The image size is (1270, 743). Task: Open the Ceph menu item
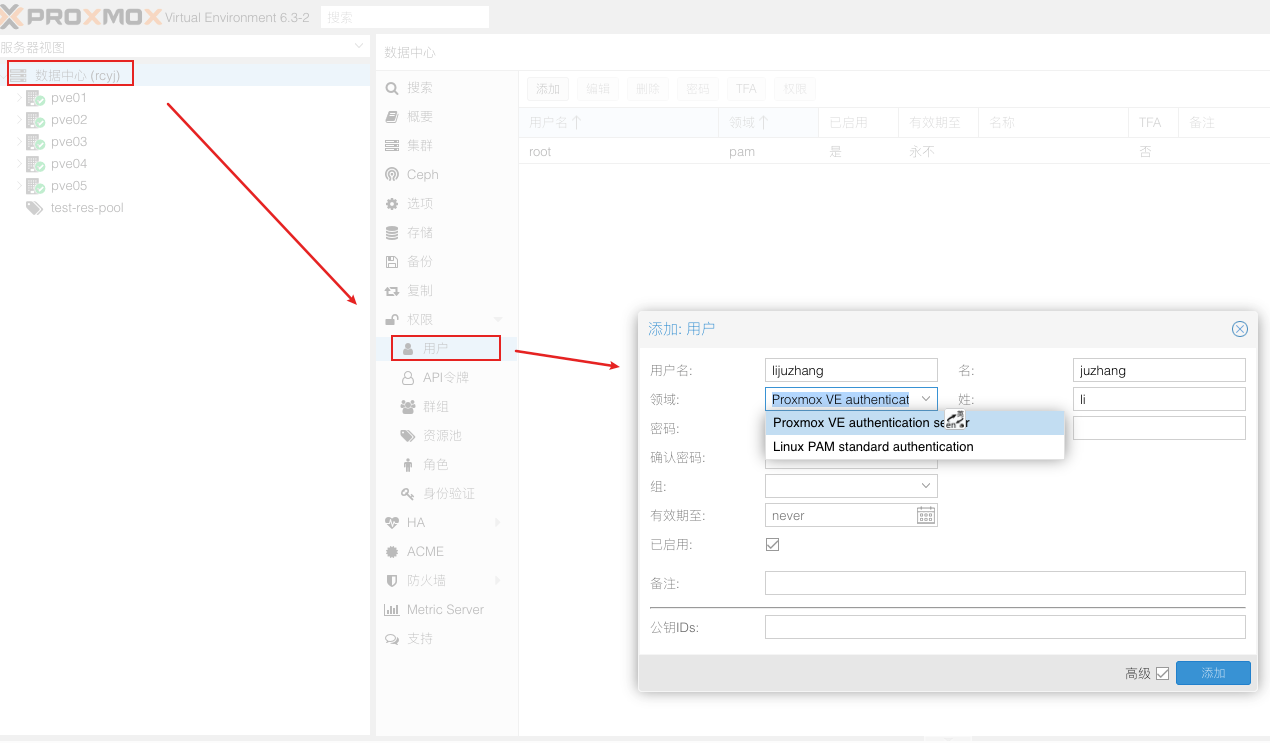coord(446,175)
